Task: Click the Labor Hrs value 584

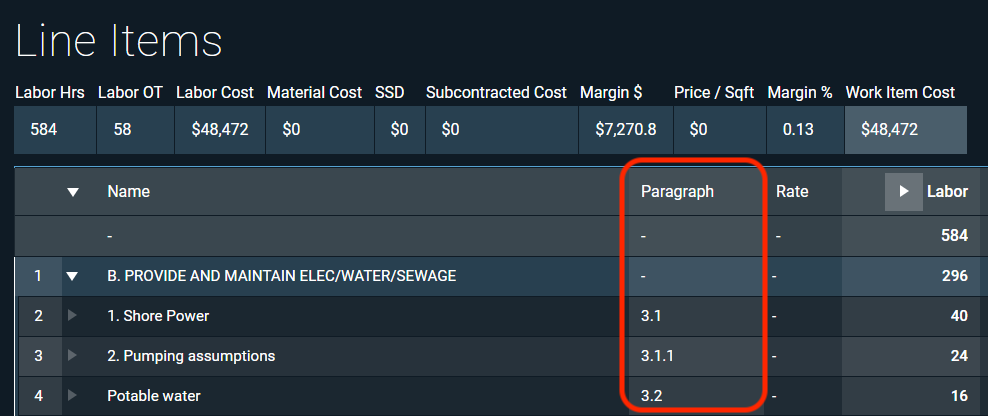Action: [44, 130]
